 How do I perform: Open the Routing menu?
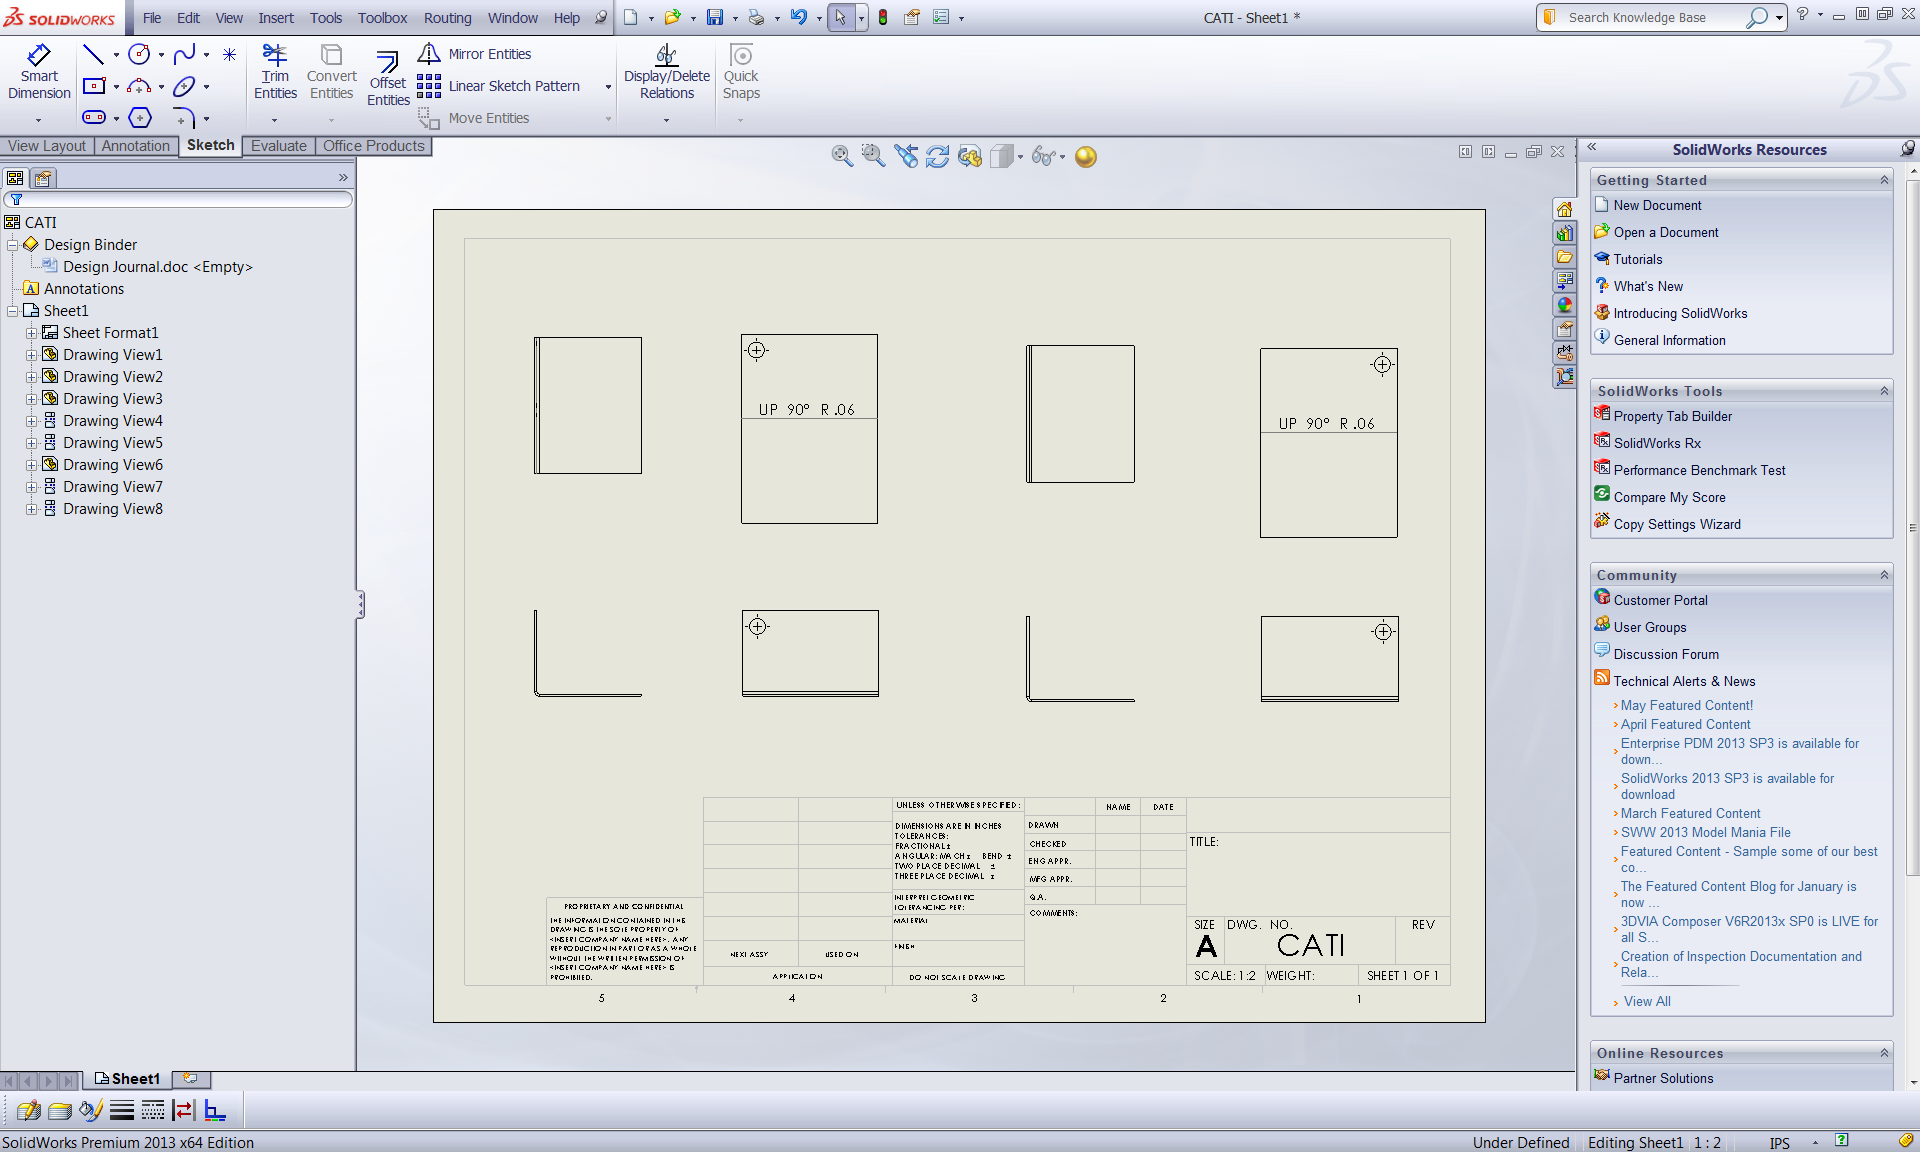[x=447, y=18]
